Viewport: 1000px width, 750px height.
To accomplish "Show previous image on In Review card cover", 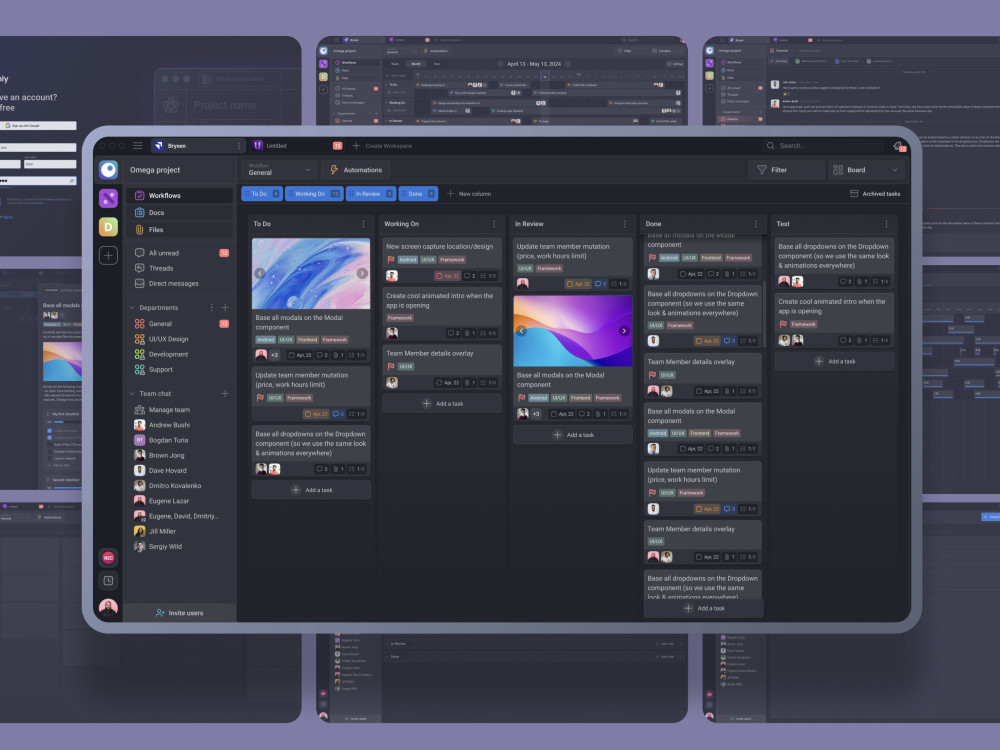I will [521, 330].
